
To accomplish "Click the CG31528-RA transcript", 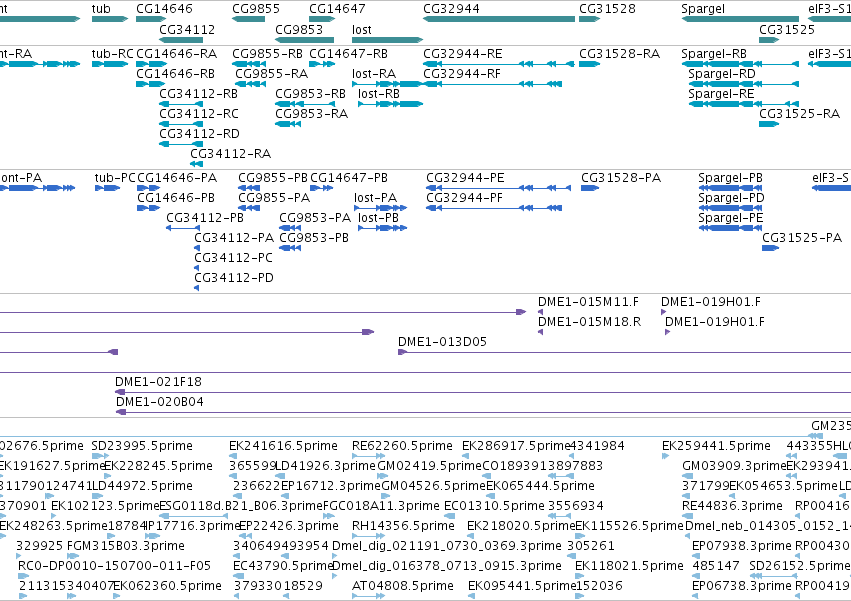I will (x=619, y=54).
